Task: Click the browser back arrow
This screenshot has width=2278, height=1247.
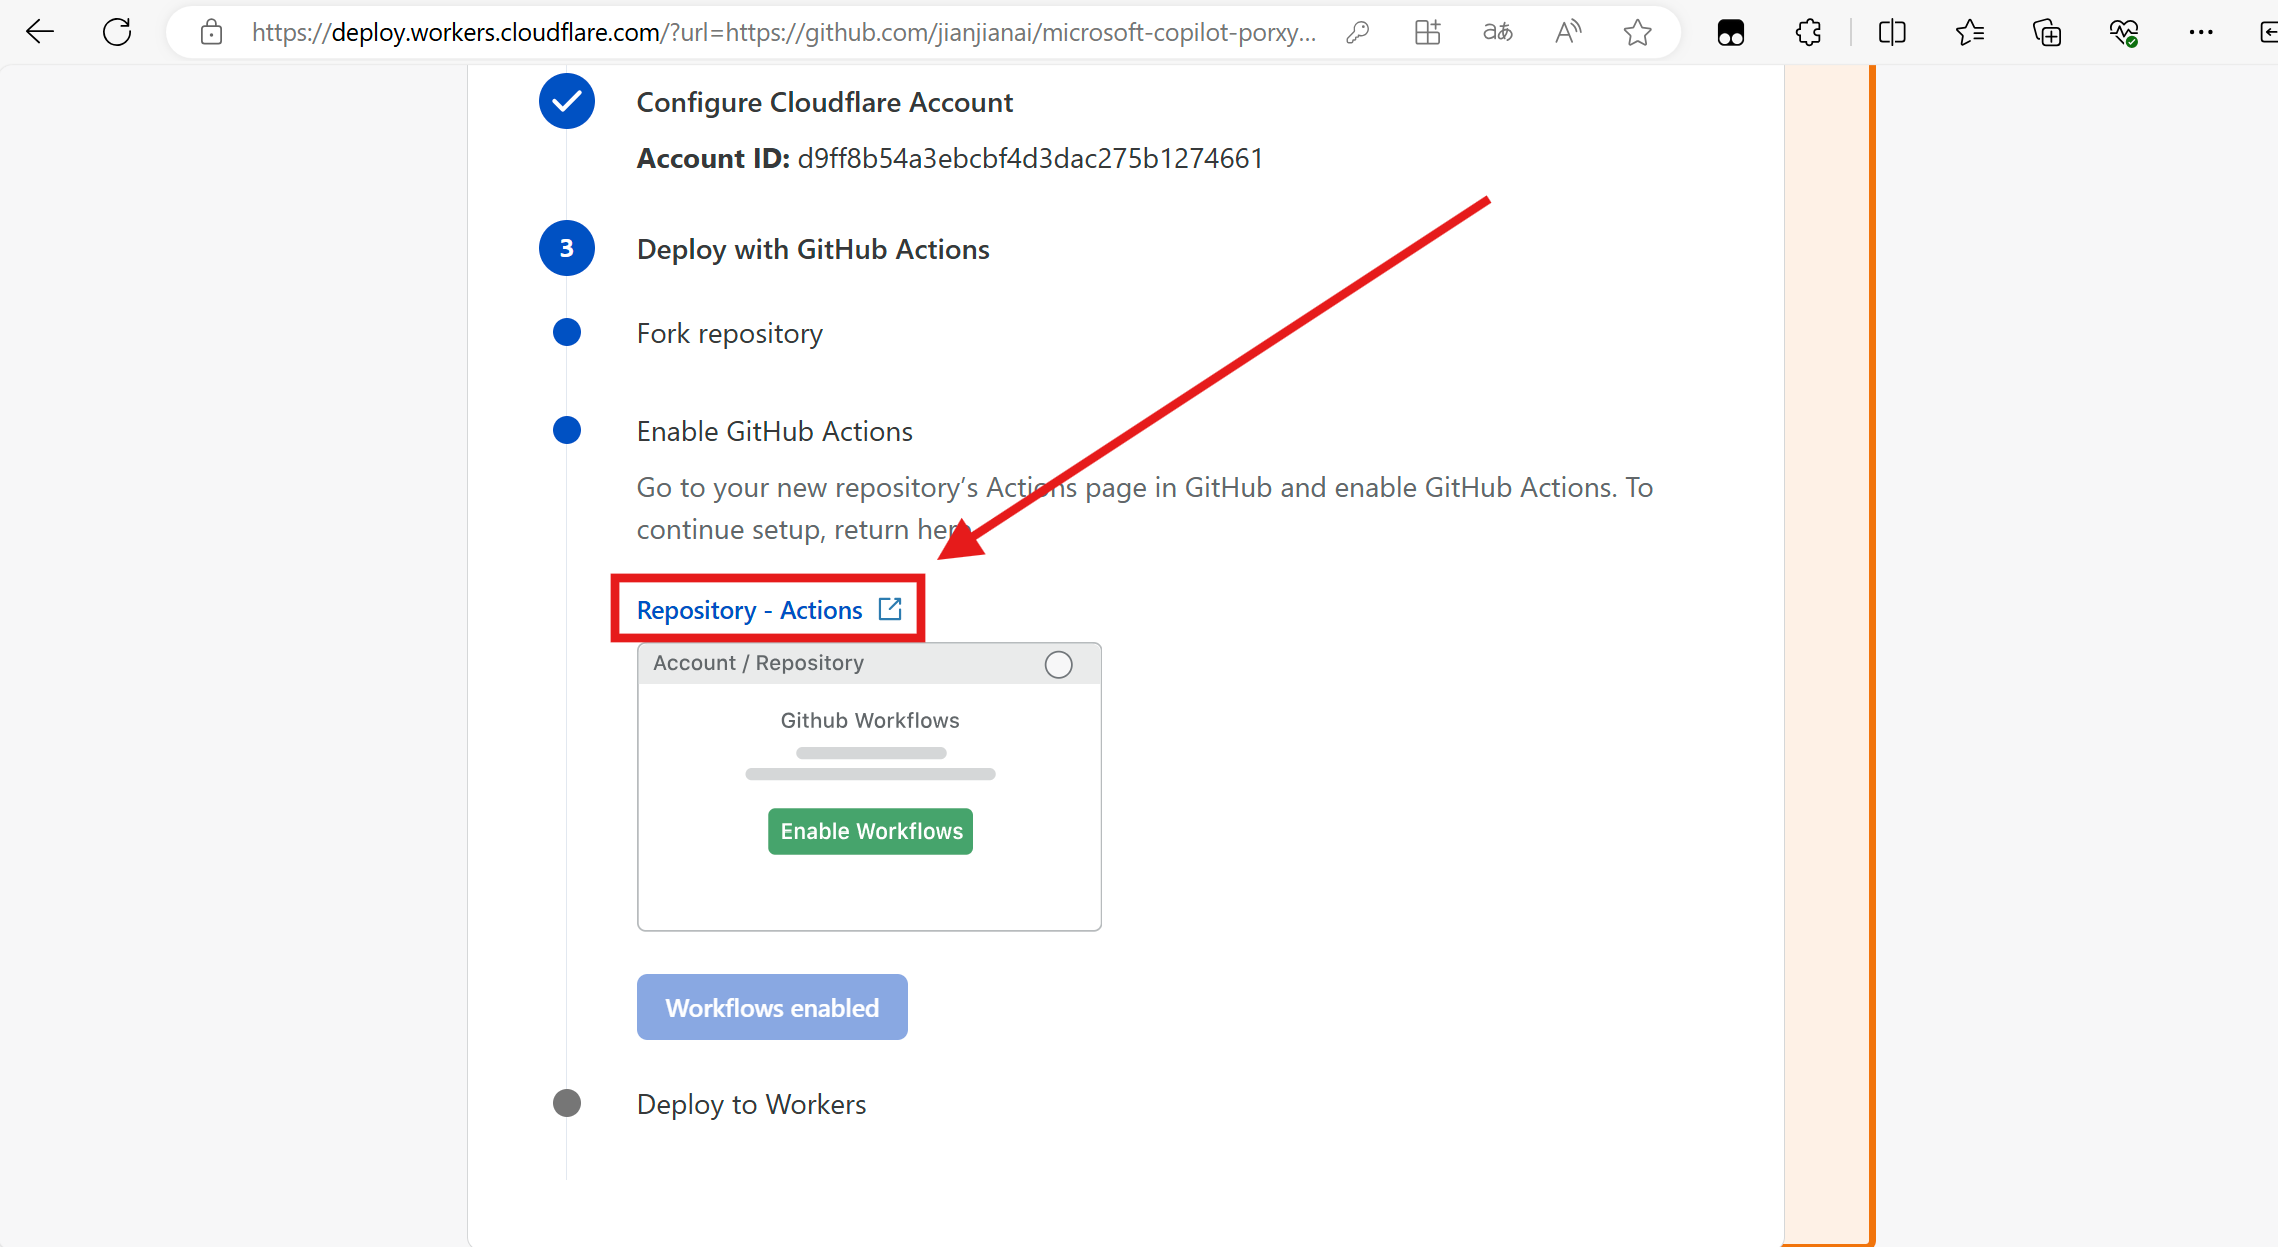Action: 40,33
